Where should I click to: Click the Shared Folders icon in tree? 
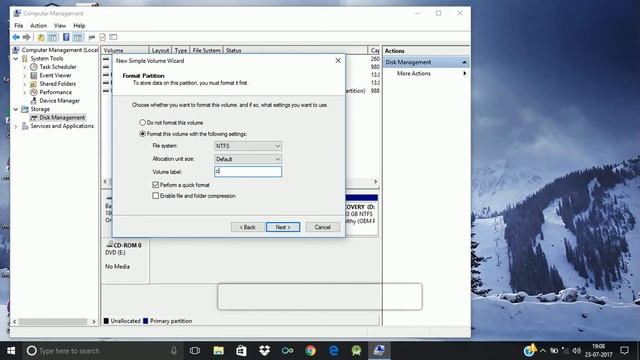(34, 84)
